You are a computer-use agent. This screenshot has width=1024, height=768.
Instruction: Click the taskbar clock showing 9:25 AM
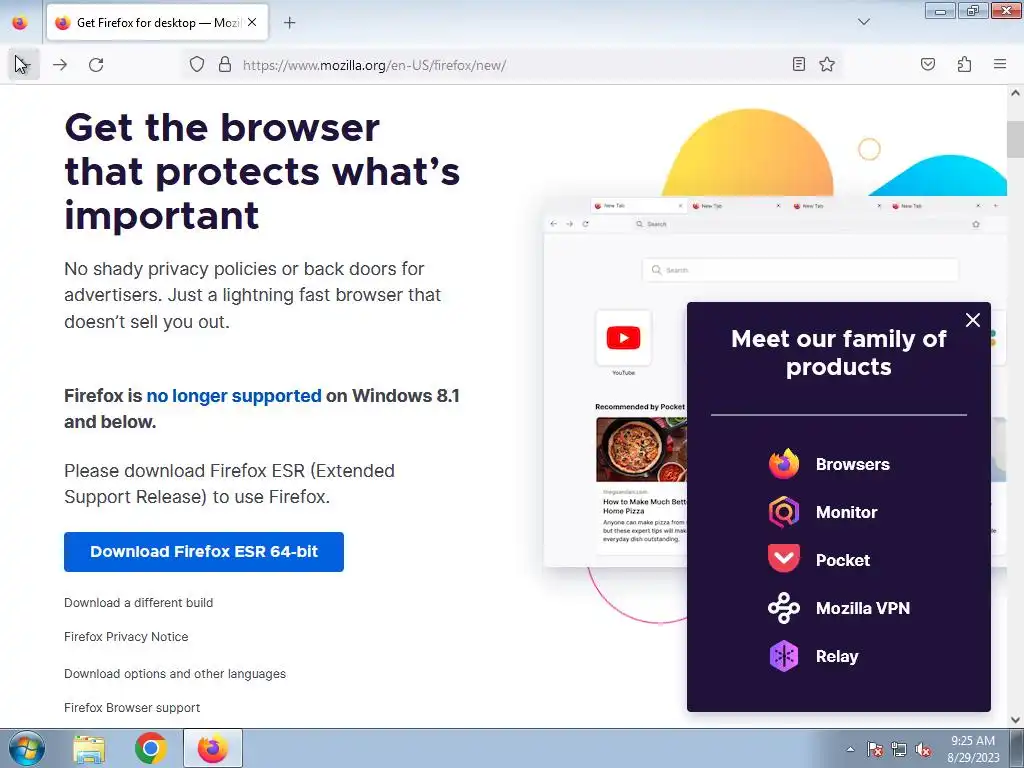[x=973, y=749]
